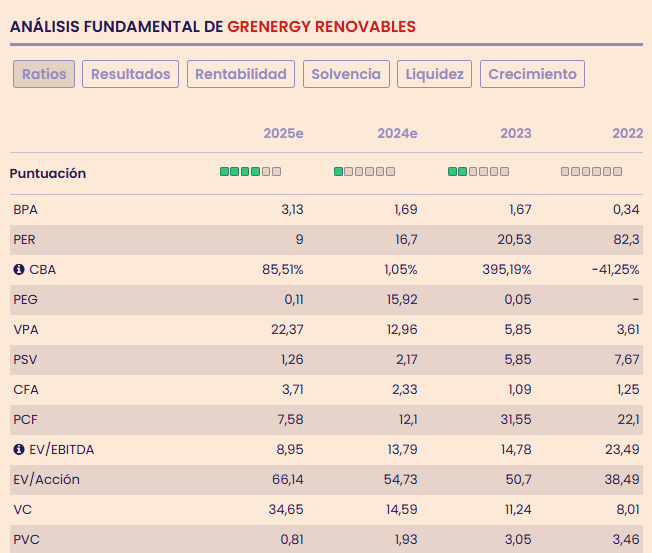Viewport: 652px width, 553px height.
Task: Click the PEG 2025e value 0,11
Action: 294,299
